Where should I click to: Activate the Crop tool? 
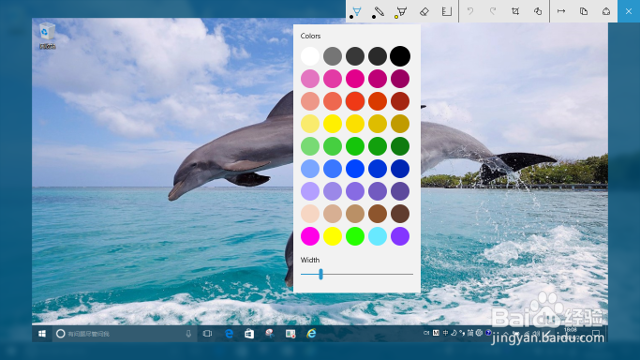pos(515,11)
